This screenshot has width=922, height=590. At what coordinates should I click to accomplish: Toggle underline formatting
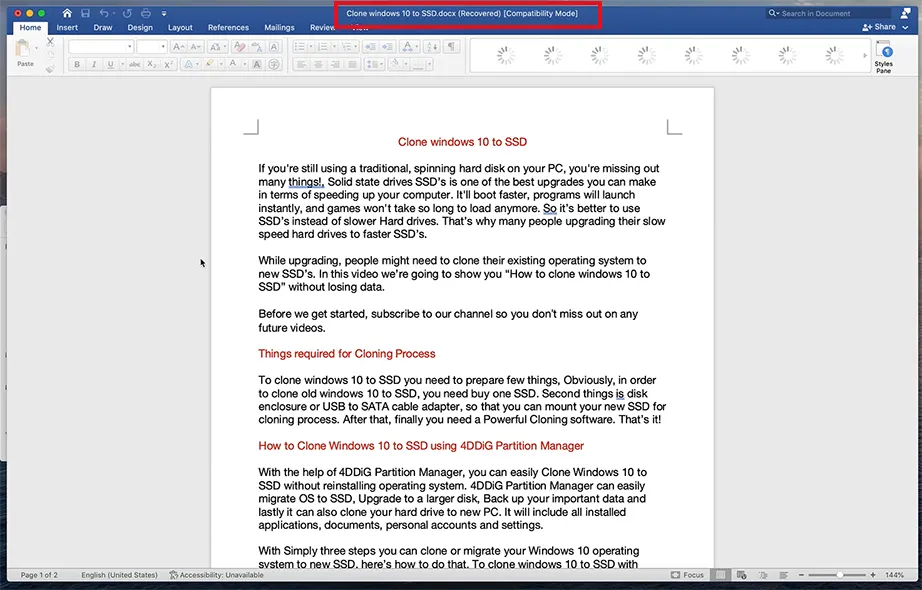point(110,64)
